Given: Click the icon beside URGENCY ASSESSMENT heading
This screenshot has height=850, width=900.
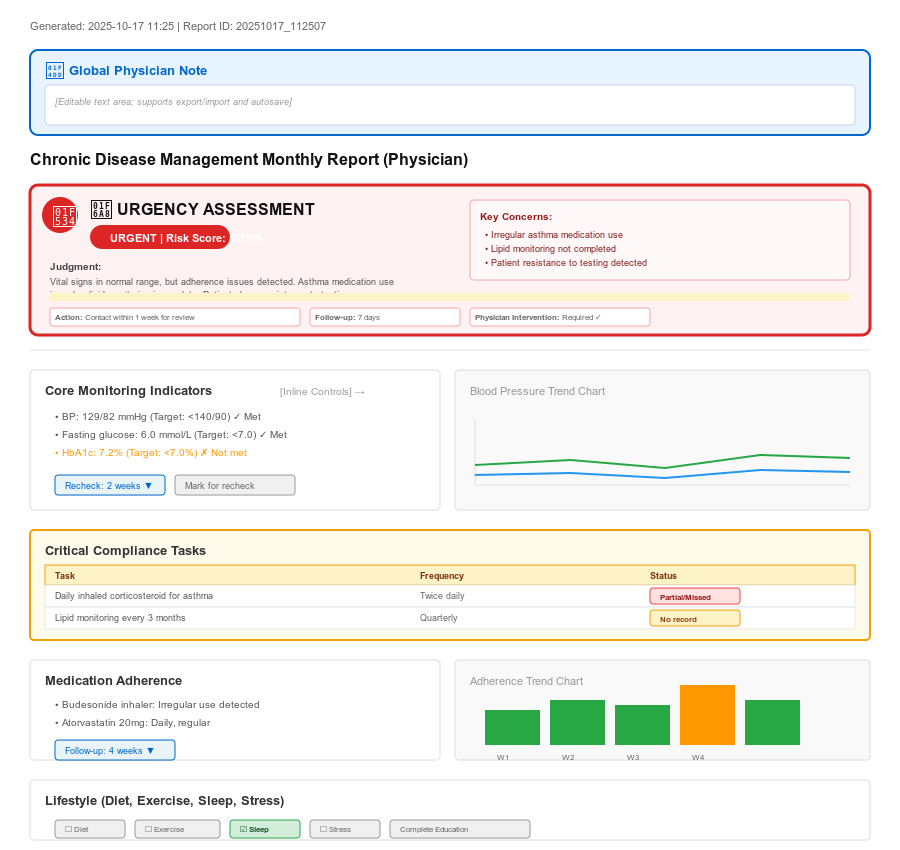Looking at the screenshot, I should pos(101,209).
